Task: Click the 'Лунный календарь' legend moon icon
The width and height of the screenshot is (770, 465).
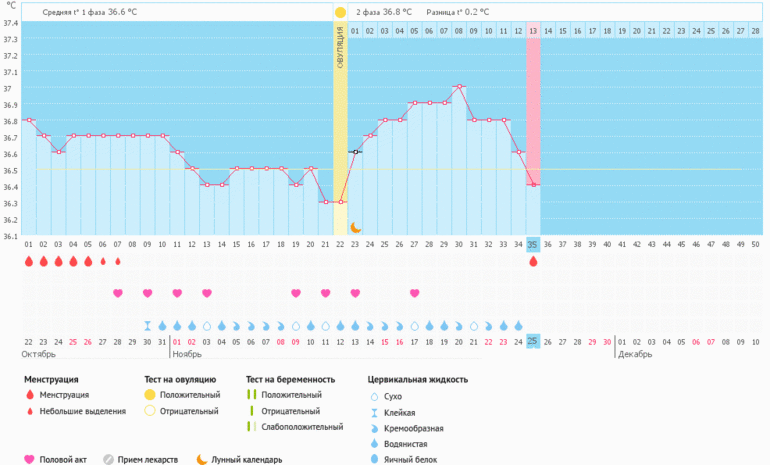Action: (201, 459)
